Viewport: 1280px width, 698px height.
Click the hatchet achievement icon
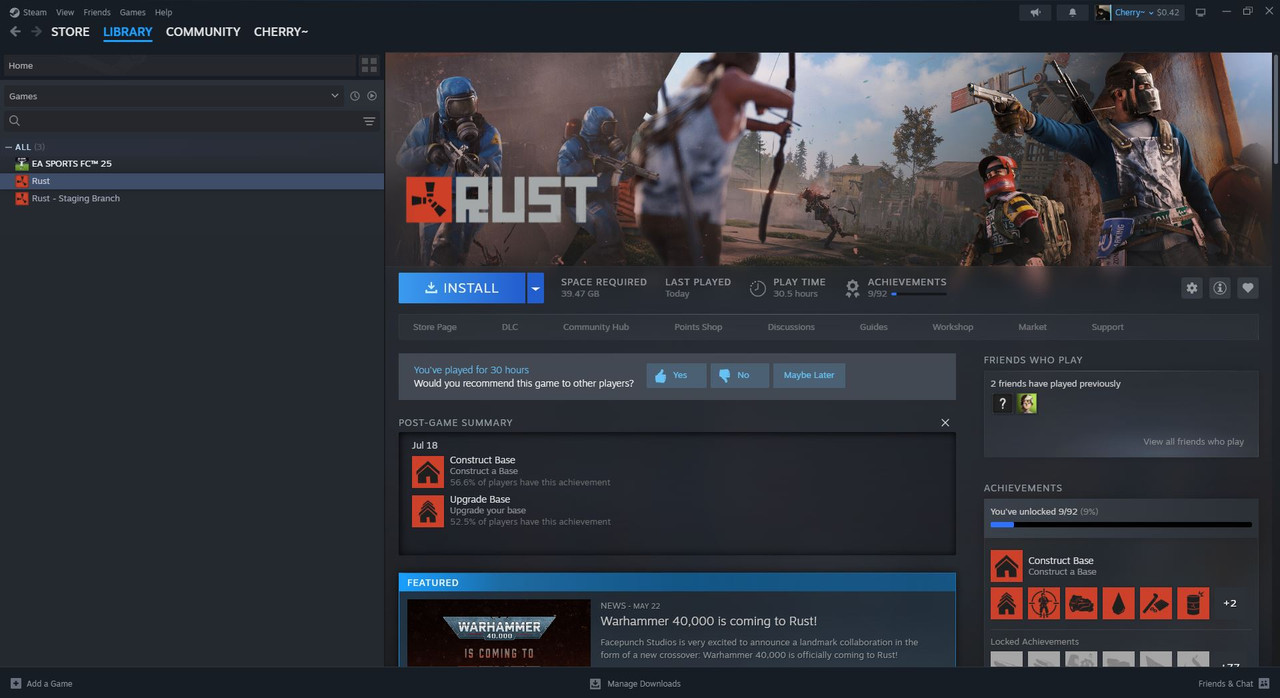pyautogui.click(x=1155, y=603)
